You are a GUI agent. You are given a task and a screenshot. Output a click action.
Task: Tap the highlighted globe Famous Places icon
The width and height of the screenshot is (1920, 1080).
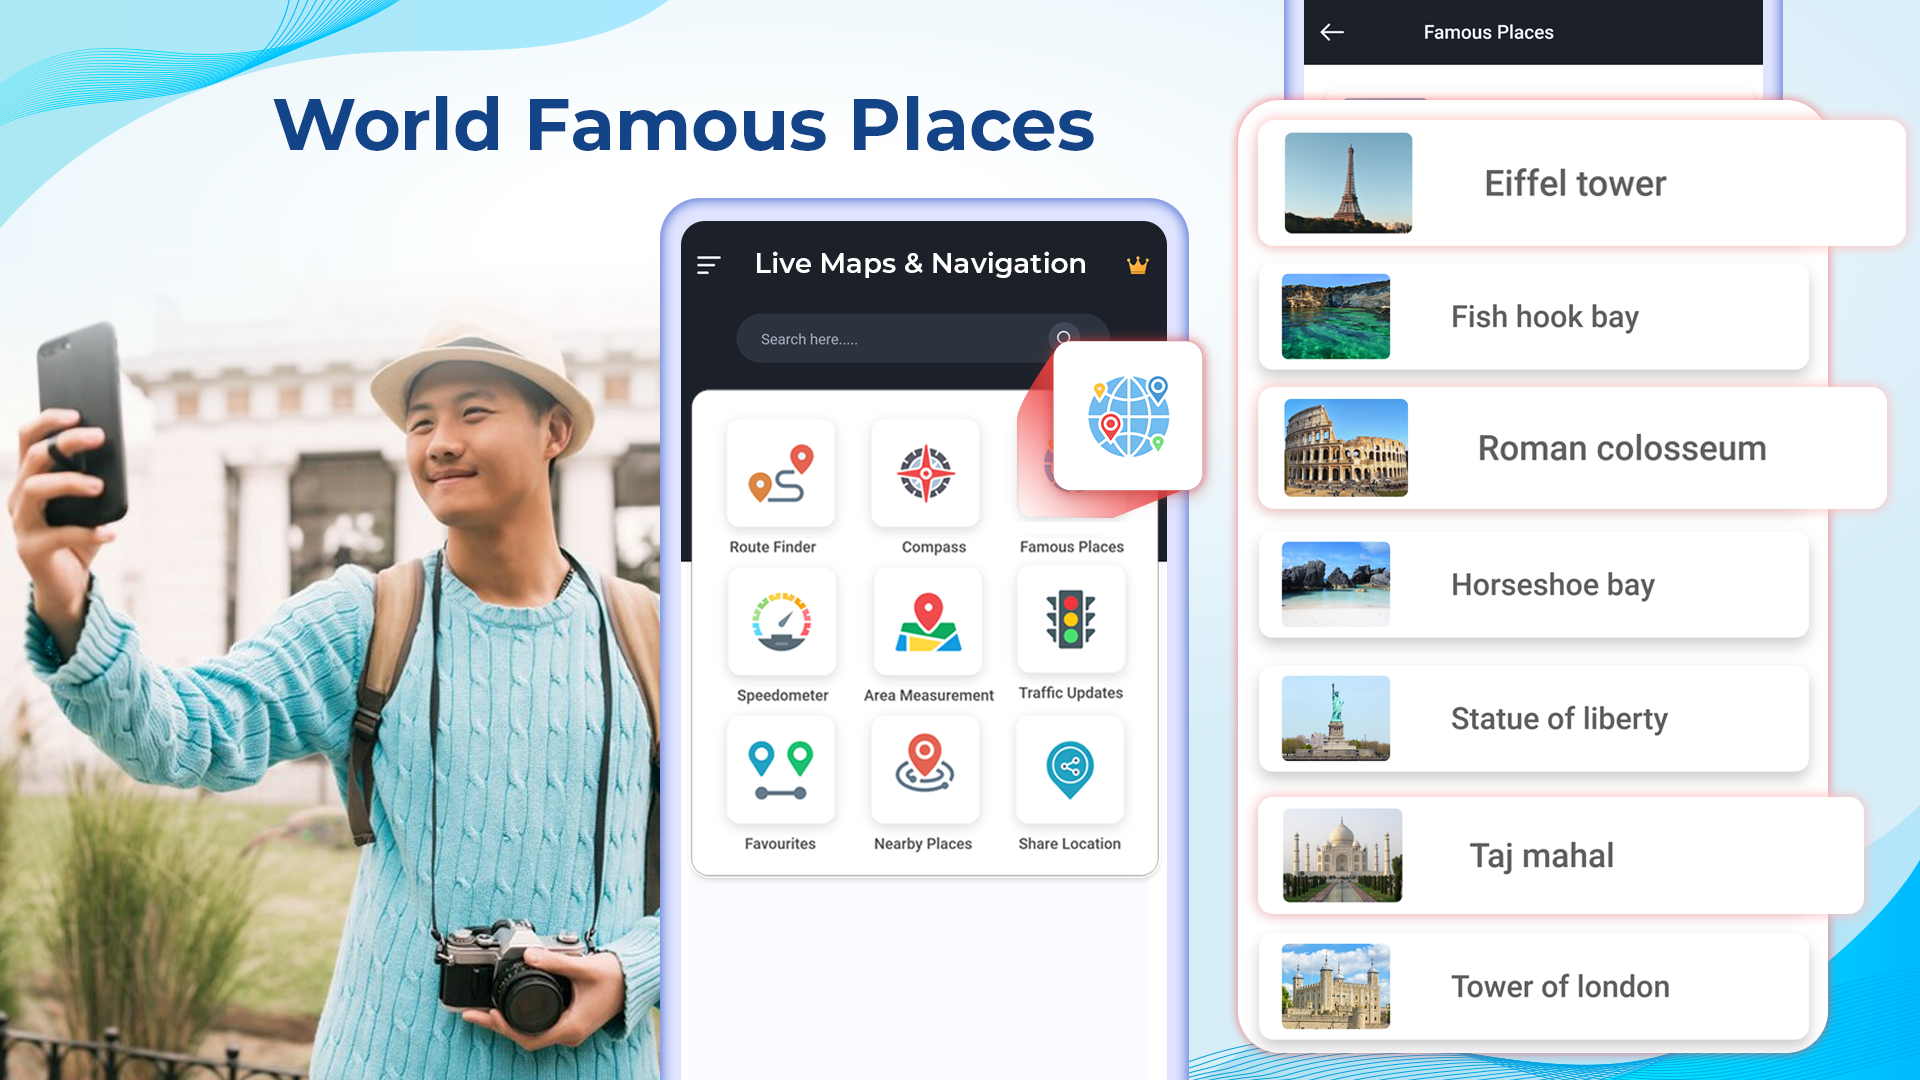tap(1128, 416)
